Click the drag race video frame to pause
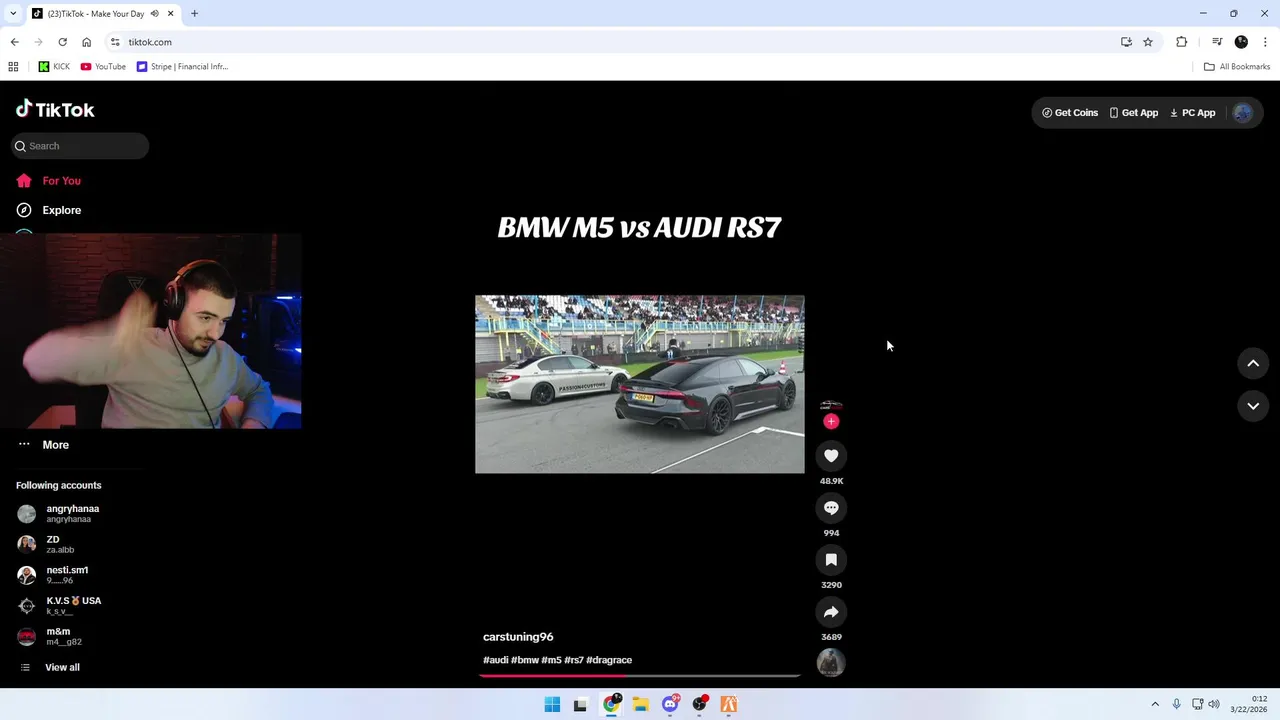 pyautogui.click(x=639, y=384)
